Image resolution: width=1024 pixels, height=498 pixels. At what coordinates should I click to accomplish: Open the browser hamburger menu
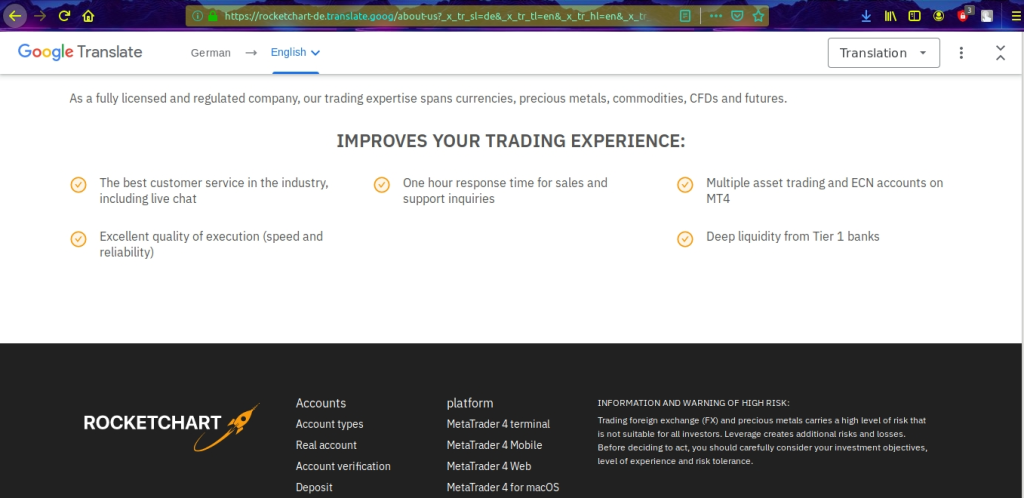click(1015, 16)
